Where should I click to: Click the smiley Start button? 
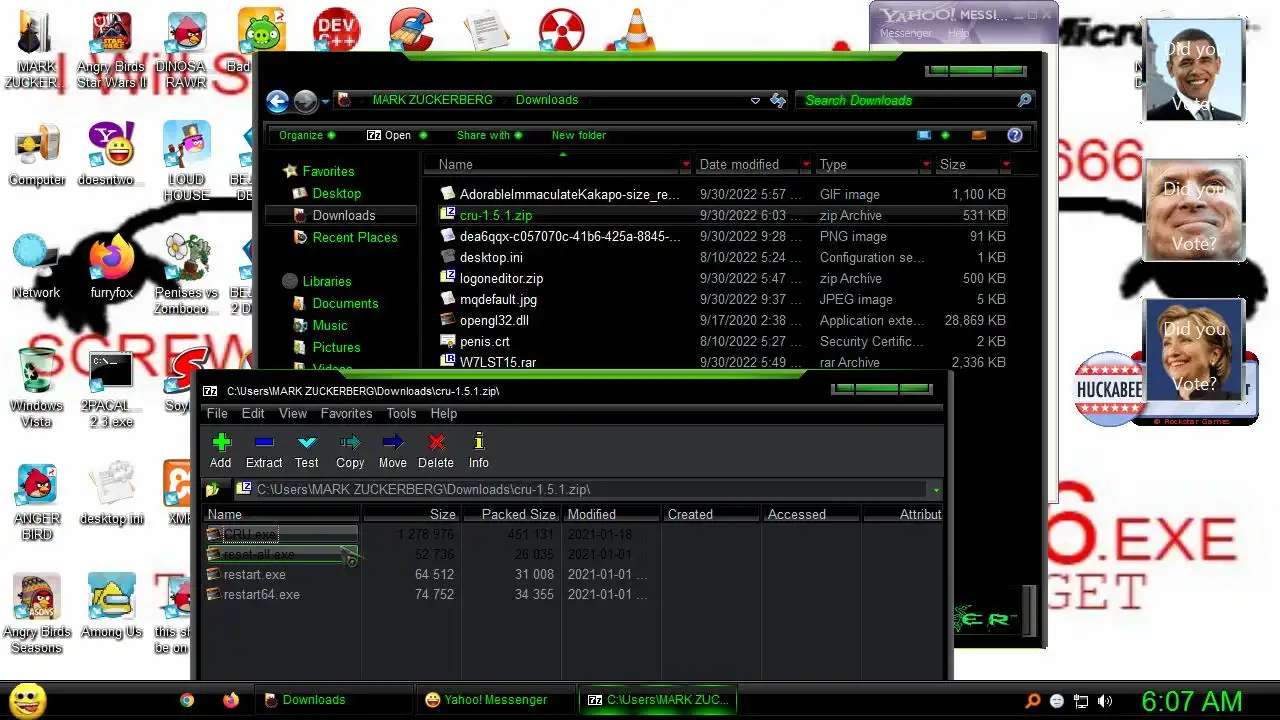[x=27, y=700]
